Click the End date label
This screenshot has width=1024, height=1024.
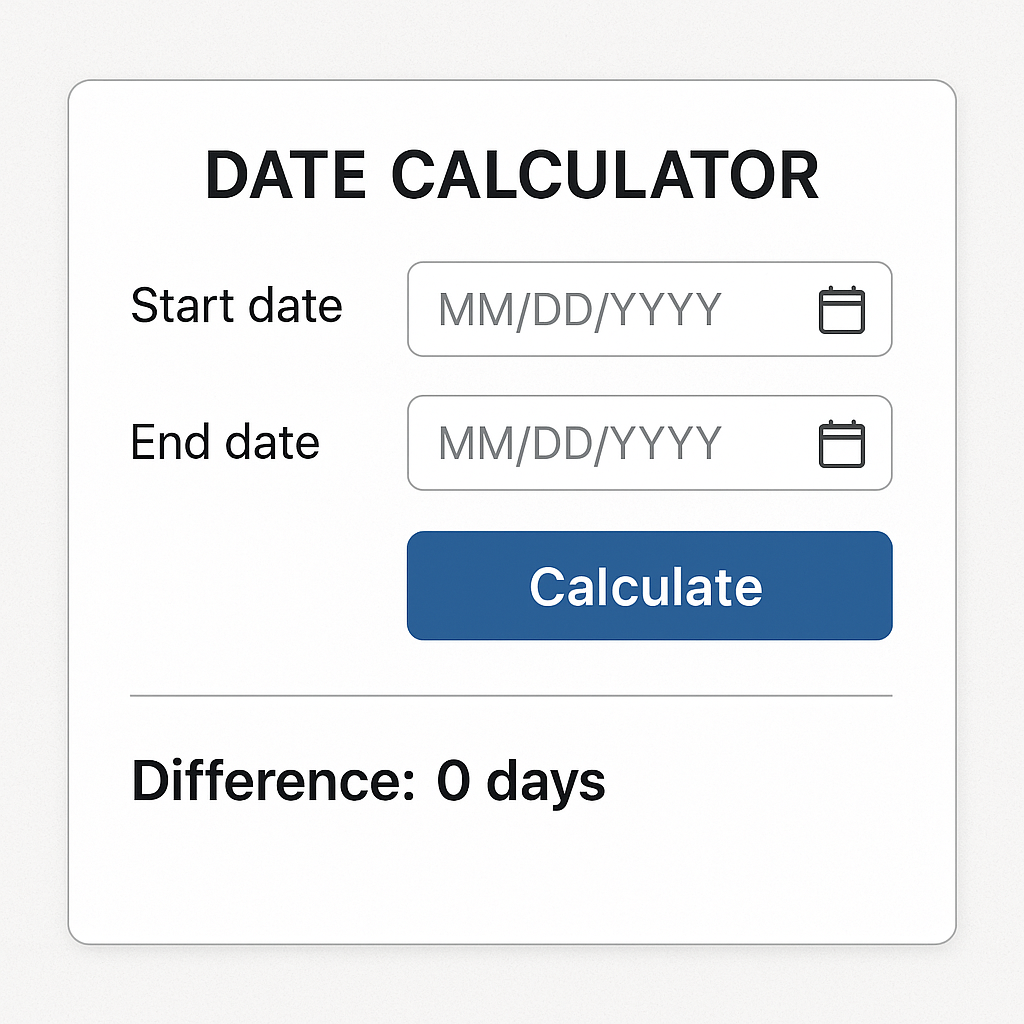tap(225, 442)
